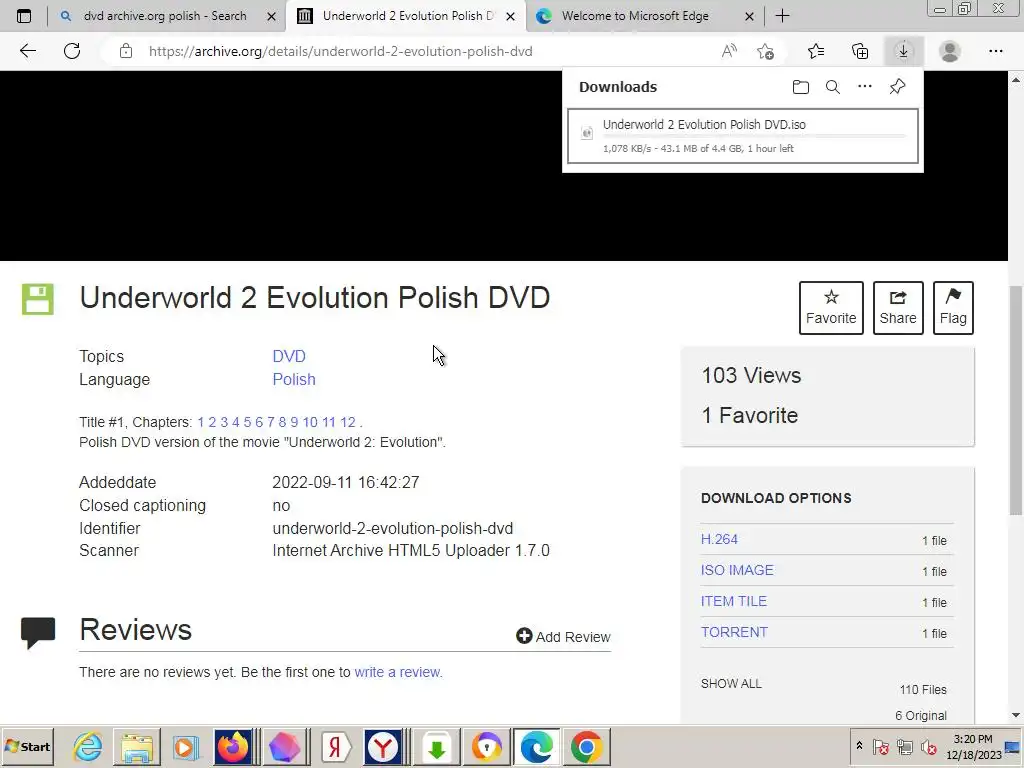Switch to dvd archive.org polish Search tab

165,16
